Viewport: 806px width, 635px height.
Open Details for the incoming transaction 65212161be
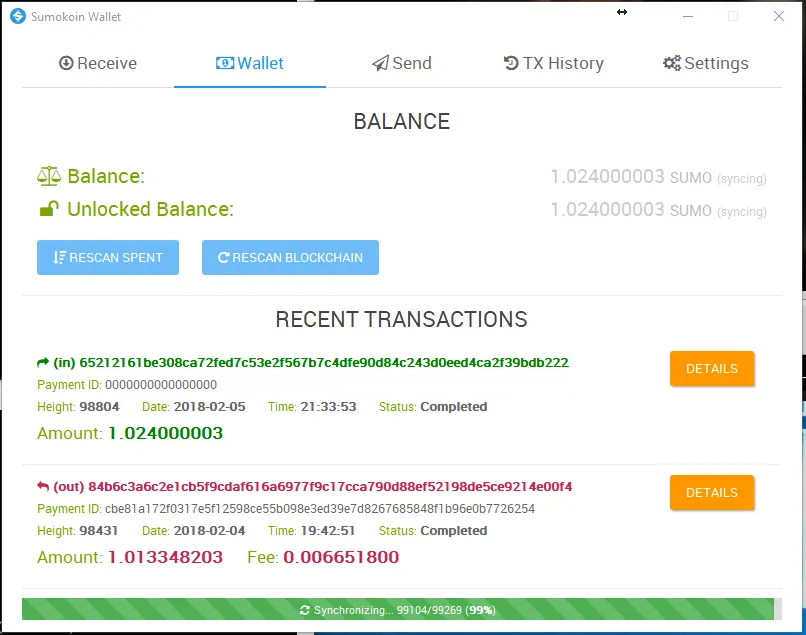(712, 369)
